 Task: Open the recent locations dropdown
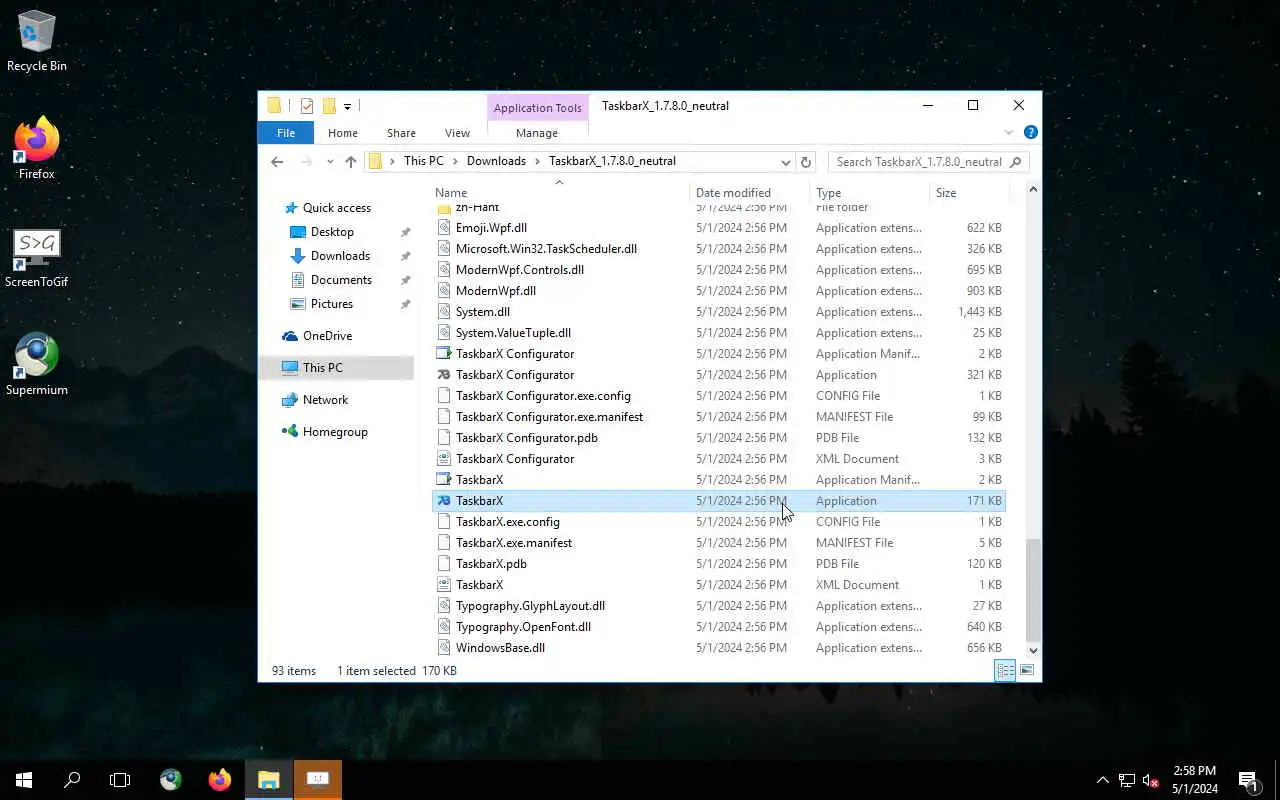pos(329,161)
